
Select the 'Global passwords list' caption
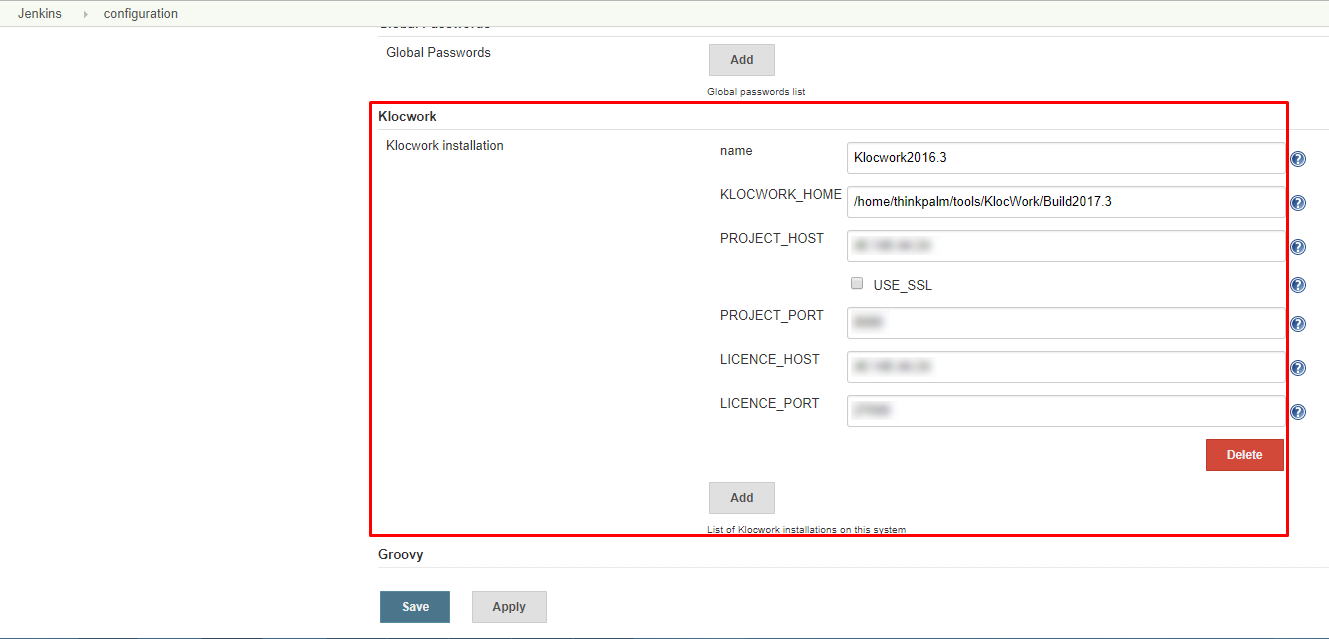tap(756, 92)
